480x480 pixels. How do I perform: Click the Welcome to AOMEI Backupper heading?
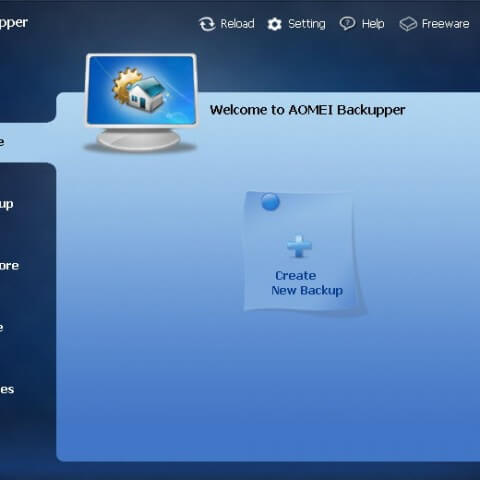pyautogui.click(x=307, y=110)
